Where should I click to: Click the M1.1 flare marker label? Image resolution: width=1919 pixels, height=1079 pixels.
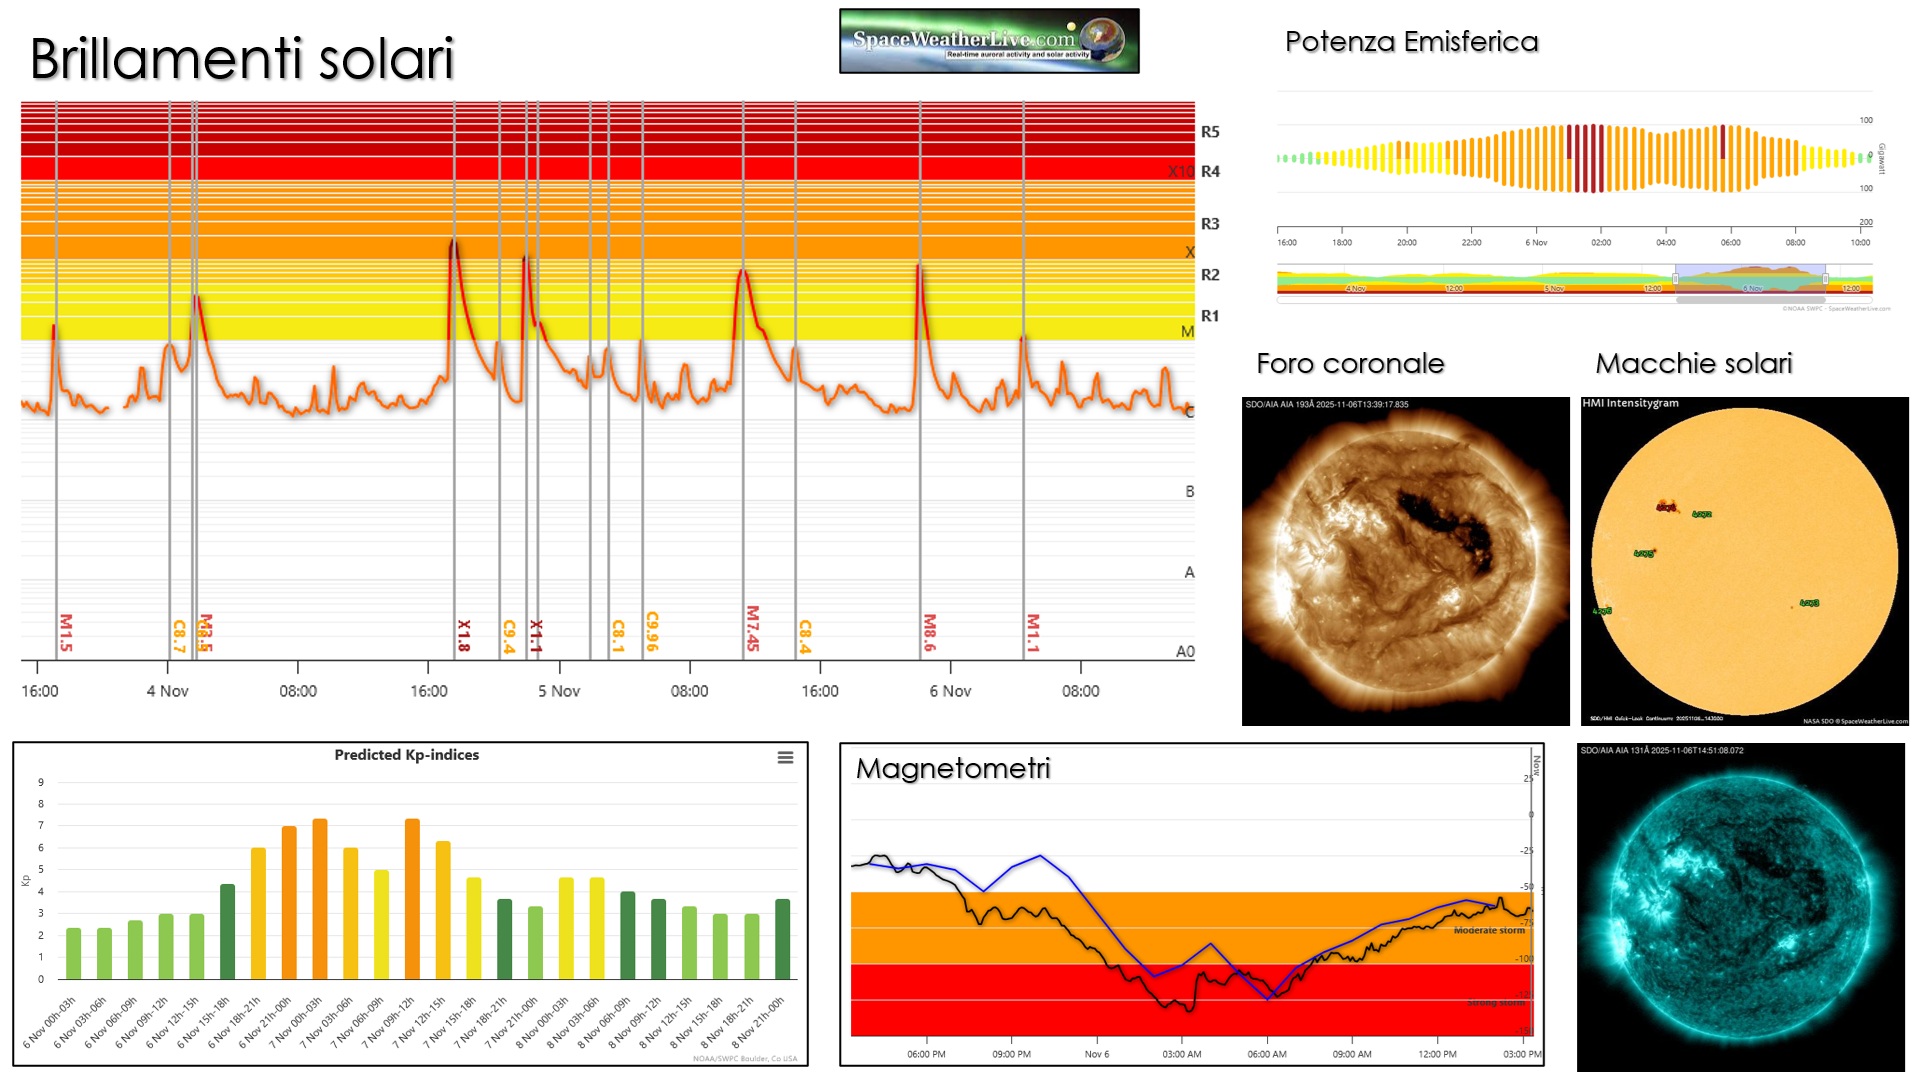(1033, 633)
